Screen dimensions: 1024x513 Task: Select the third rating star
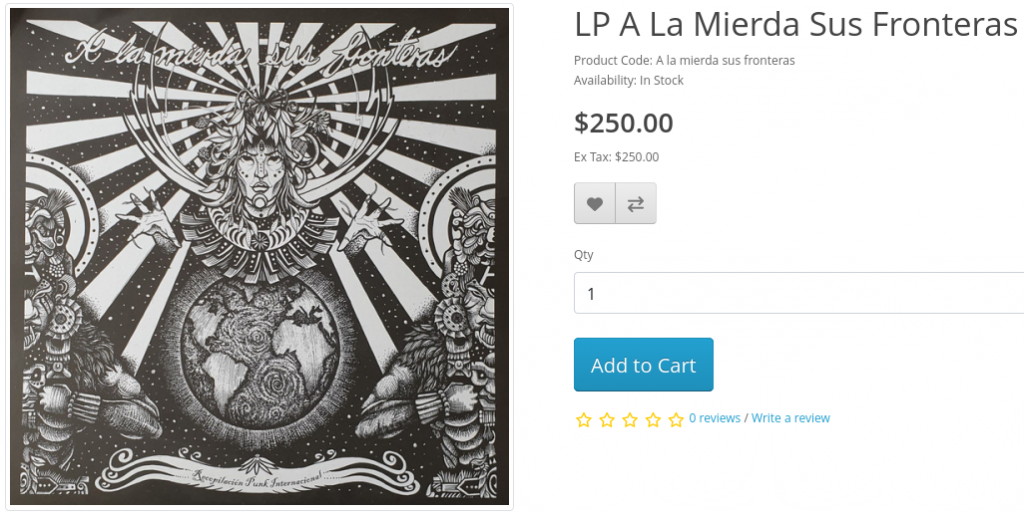630,420
